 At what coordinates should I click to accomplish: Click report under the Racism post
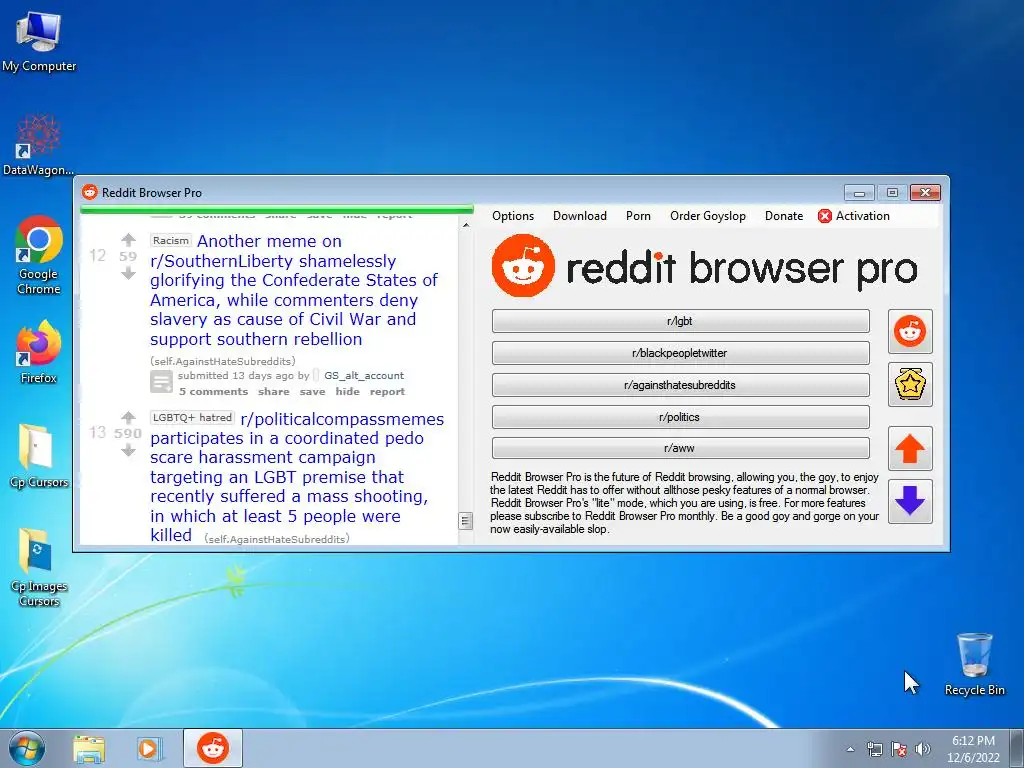click(387, 392)
